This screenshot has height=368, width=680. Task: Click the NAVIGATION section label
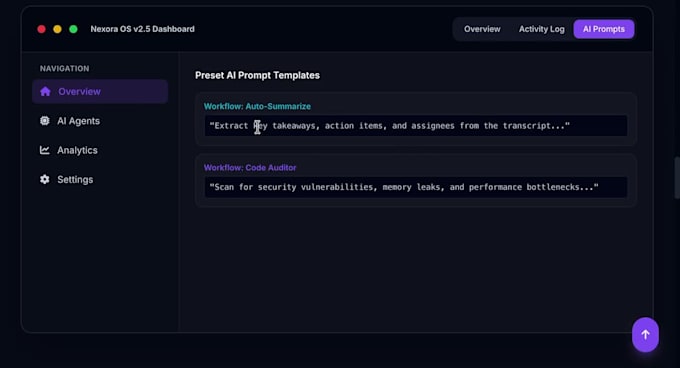(x=65, y=68)
